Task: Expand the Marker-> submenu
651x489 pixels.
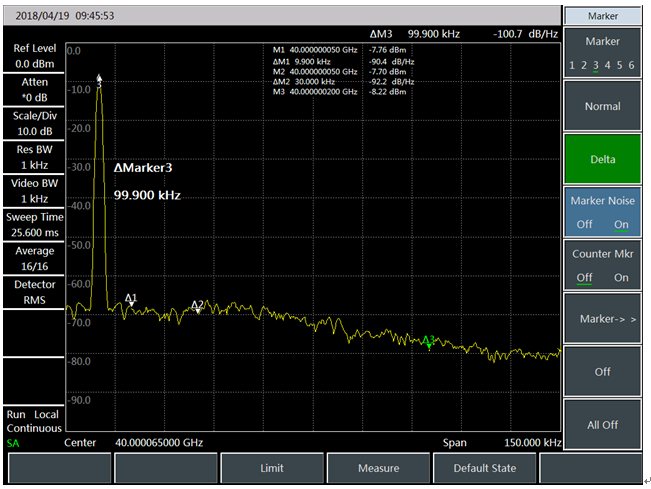Action: coord(602,319)
